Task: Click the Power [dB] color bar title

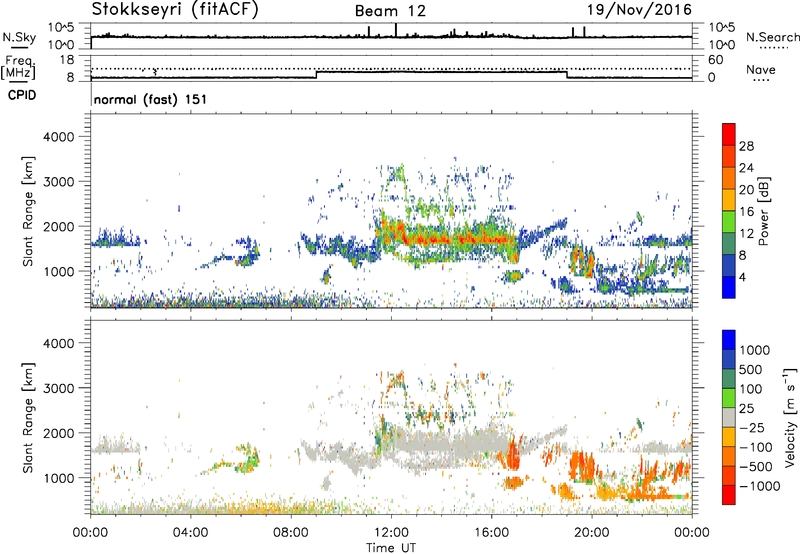Action: pyautogui.click(x=764, y=211)
